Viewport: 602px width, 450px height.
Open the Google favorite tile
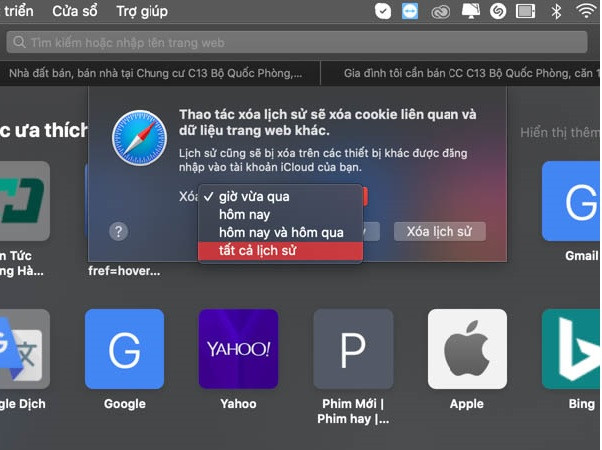coord(124,349)
